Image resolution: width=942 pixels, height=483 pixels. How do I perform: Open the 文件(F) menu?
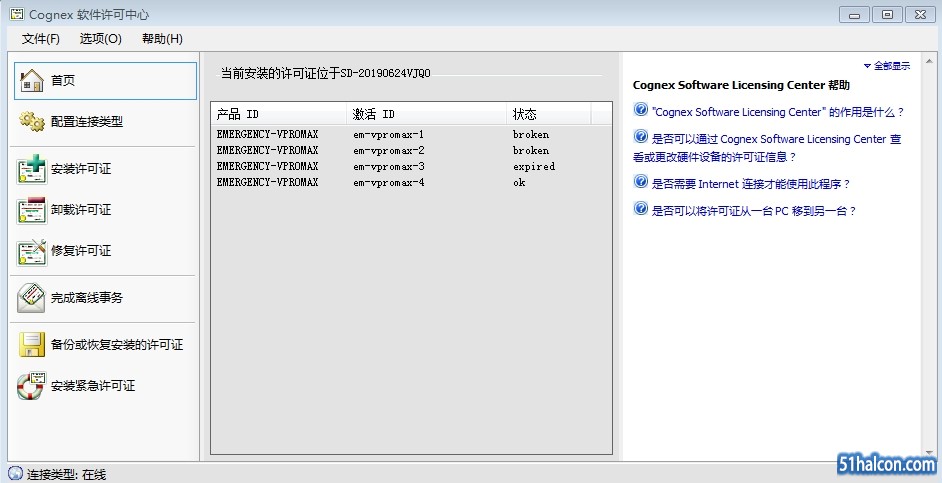point(41,38)
